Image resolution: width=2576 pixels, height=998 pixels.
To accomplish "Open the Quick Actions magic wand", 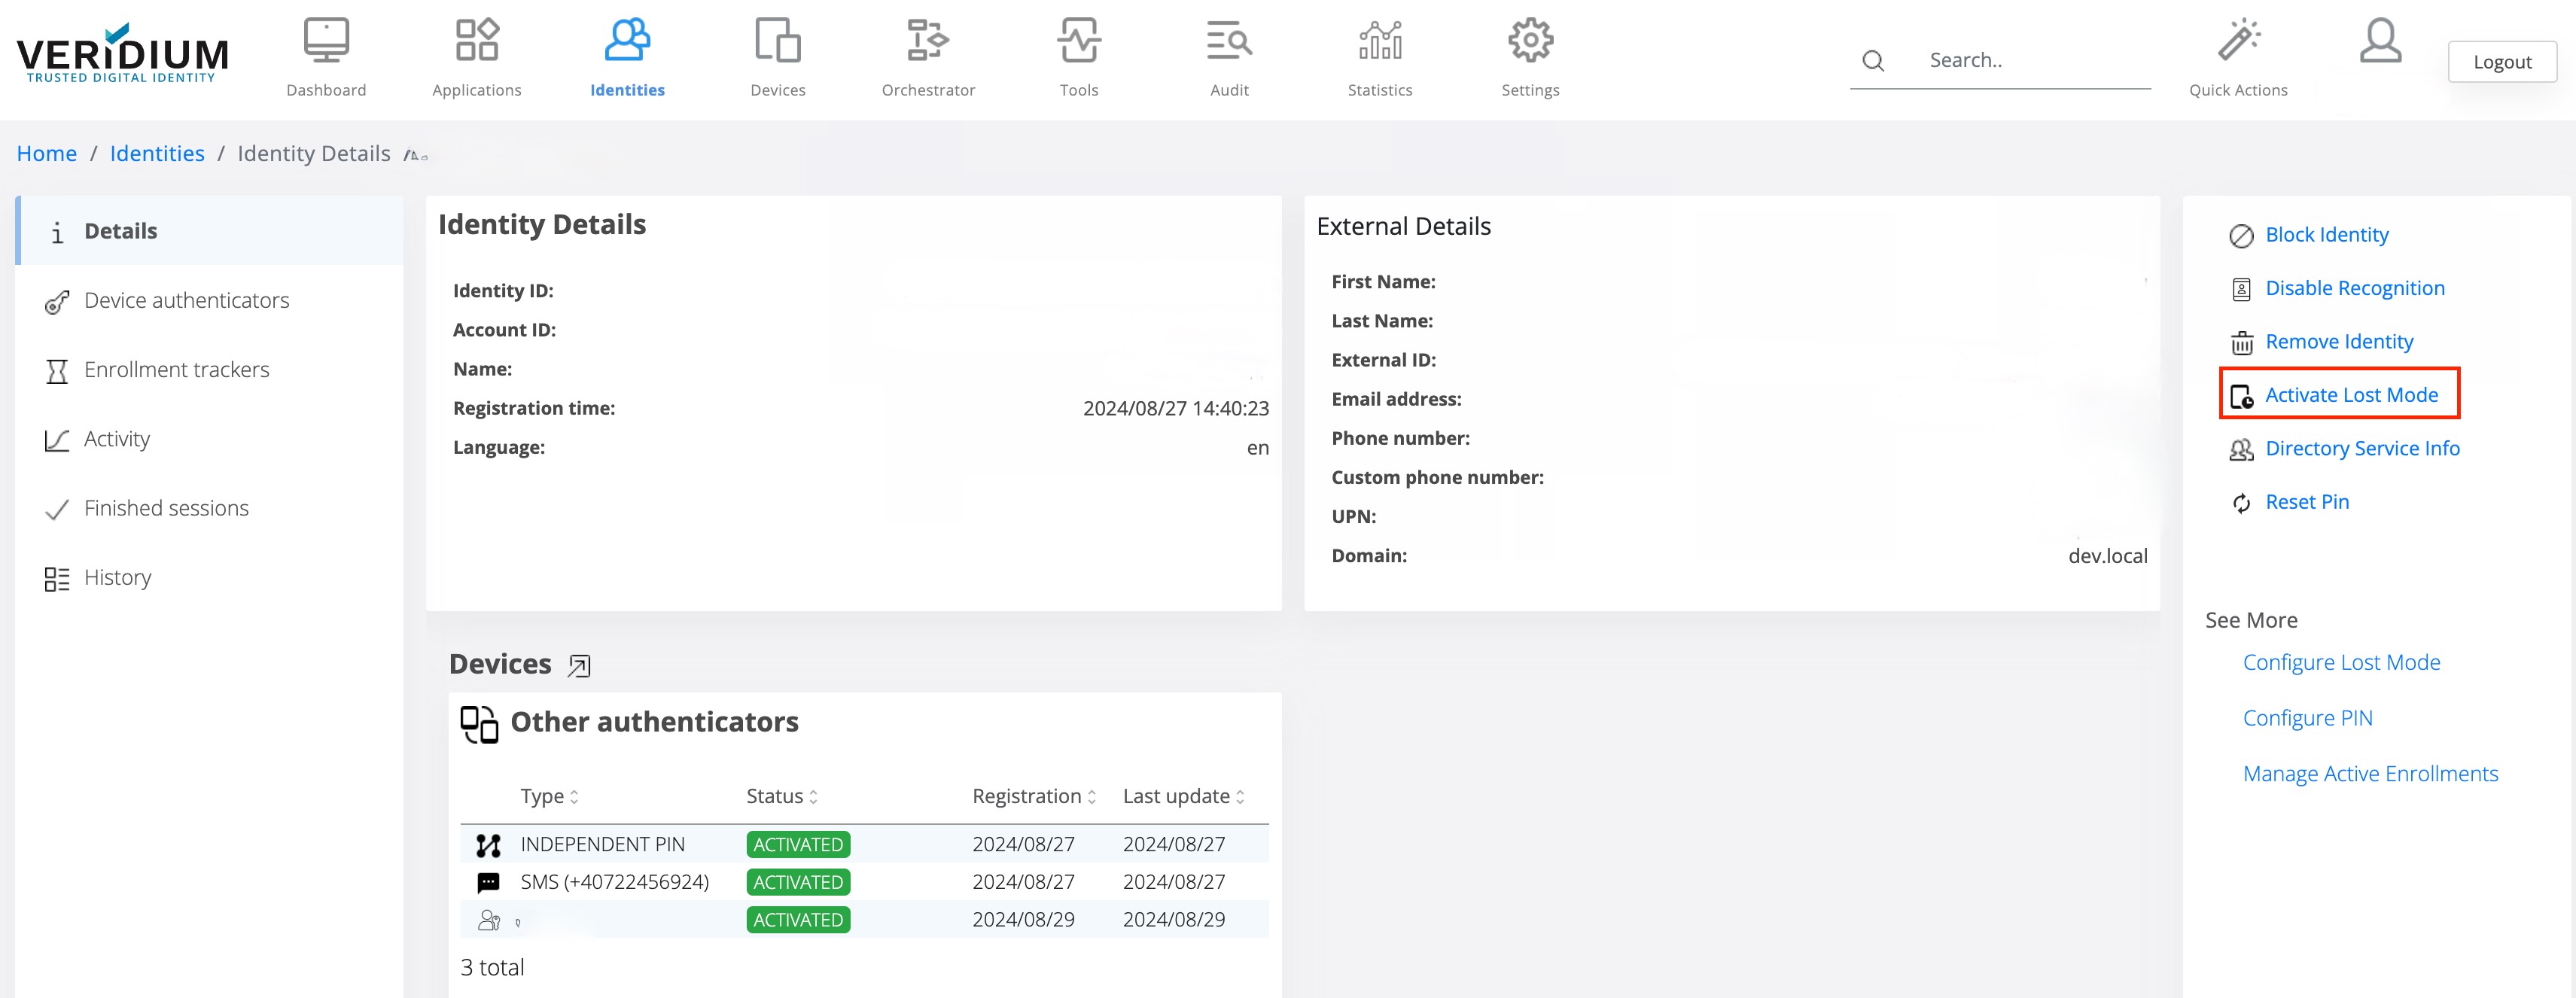I will (x=2238, y=41).
